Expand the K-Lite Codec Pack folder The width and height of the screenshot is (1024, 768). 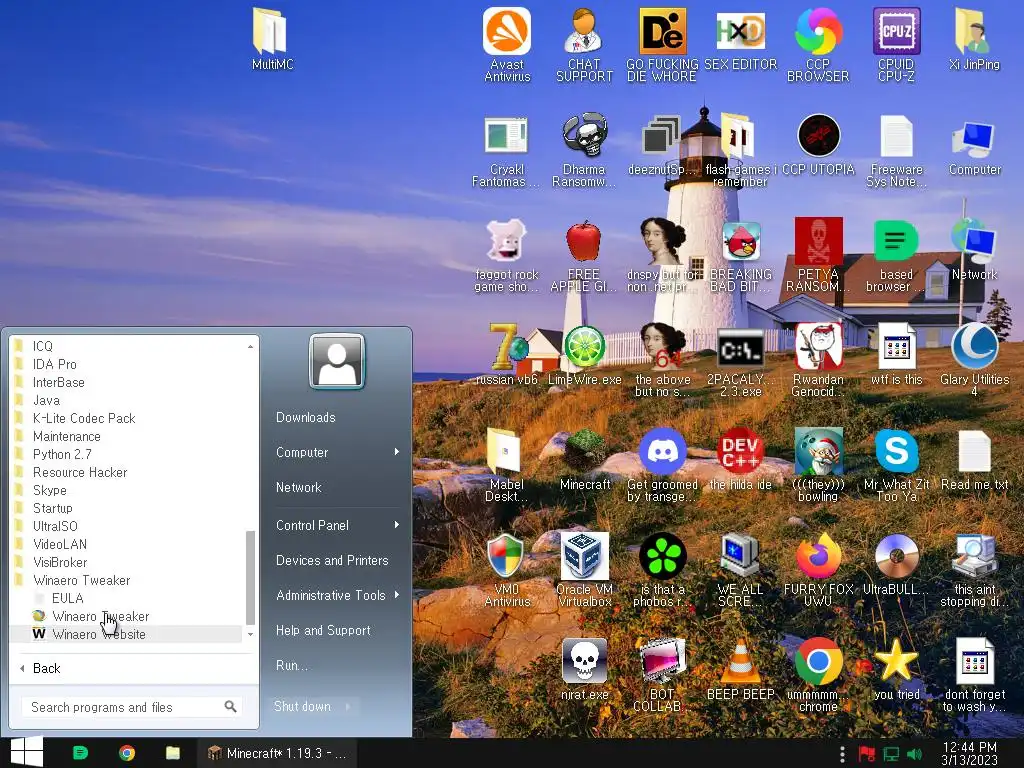[84, 418]
